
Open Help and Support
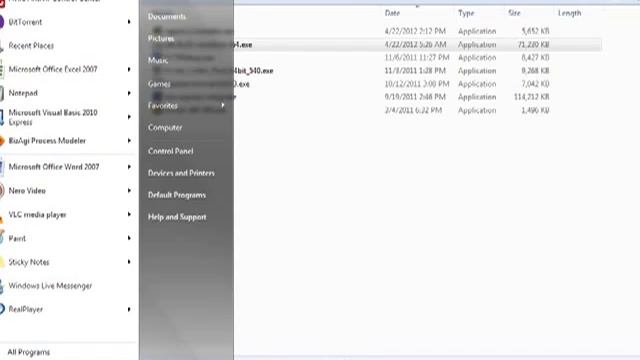(177, 217)
